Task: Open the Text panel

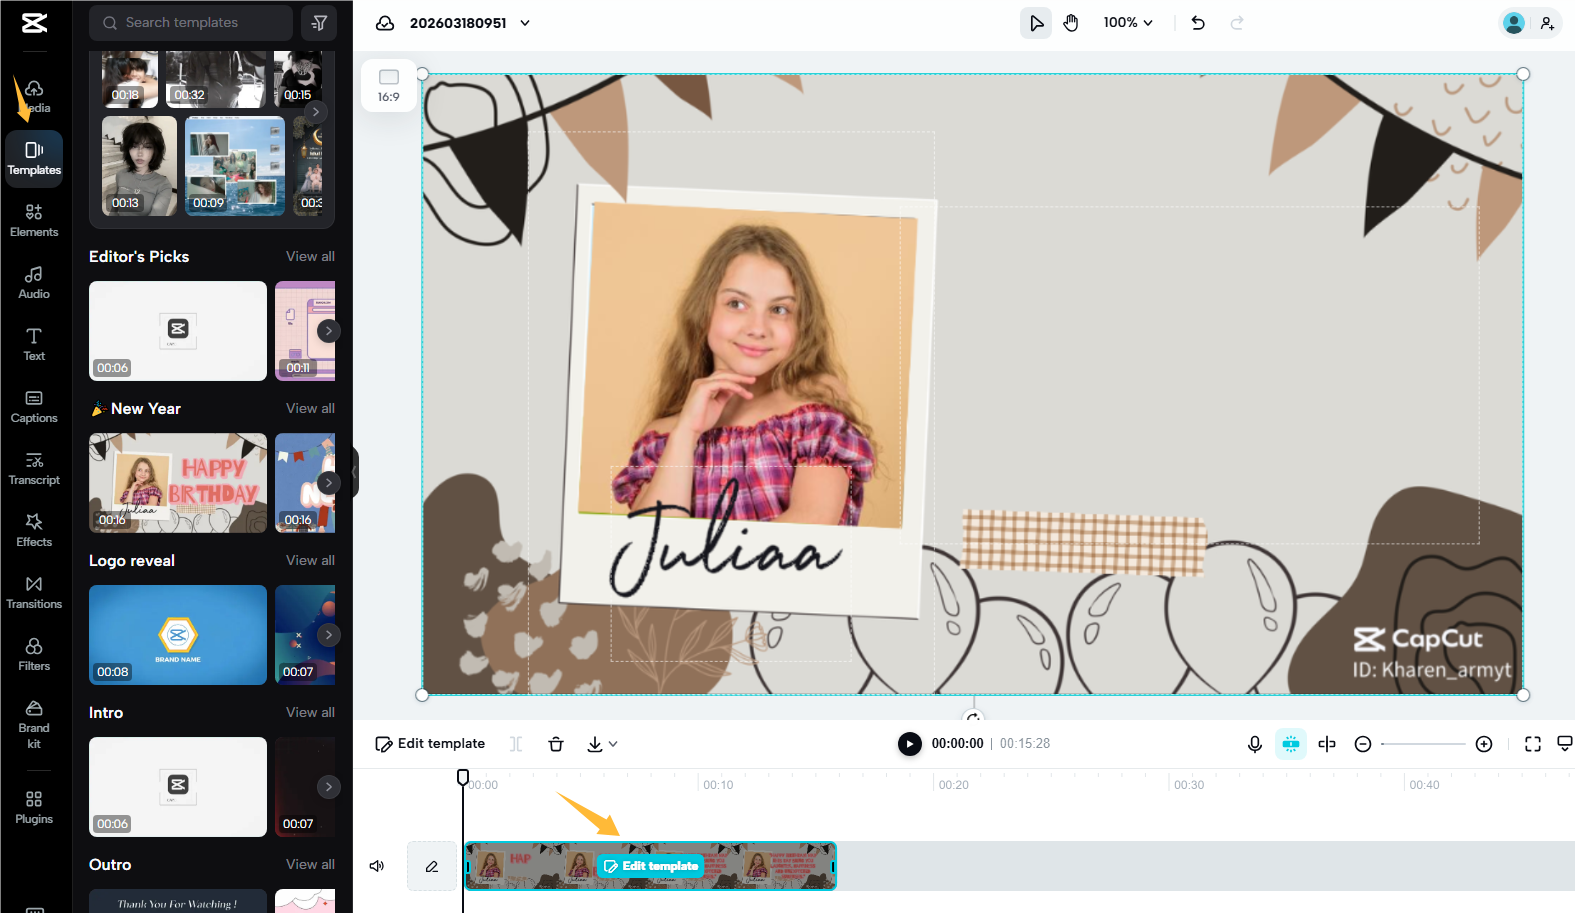Action: click(34, 345)
